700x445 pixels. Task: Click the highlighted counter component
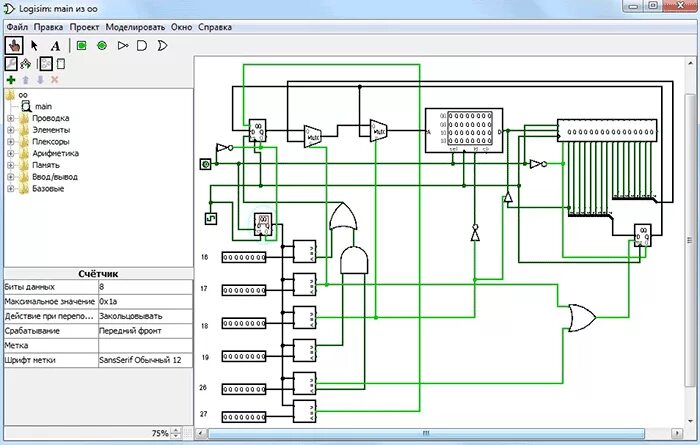(x=263, y=225)
